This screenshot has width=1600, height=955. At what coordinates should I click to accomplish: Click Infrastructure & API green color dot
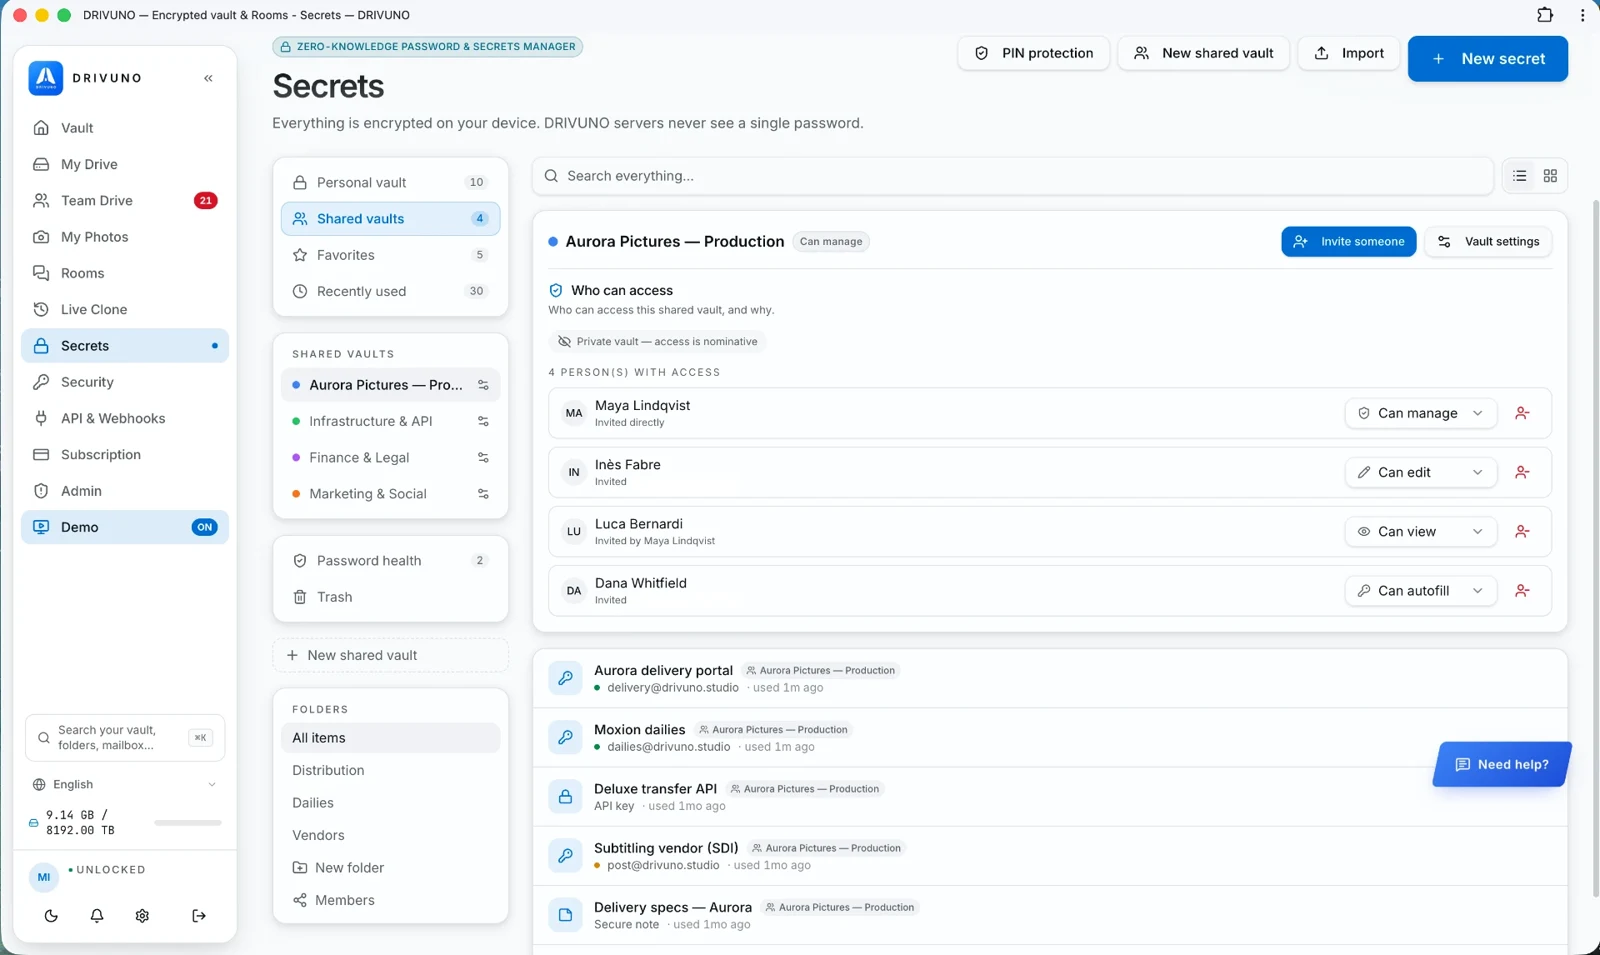[x=296, y=421]
